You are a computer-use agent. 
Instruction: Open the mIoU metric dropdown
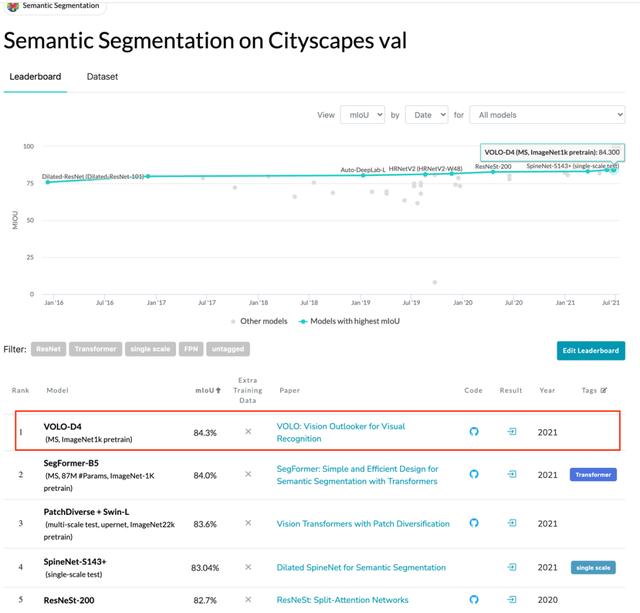[361, 115]
